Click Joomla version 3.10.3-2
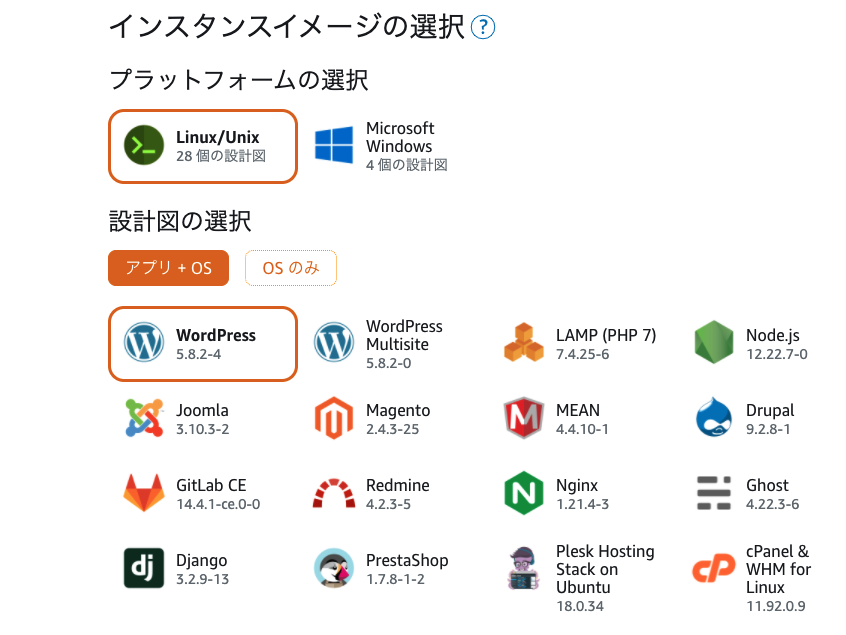Screen dimensions: 846x635 (202, 429)
